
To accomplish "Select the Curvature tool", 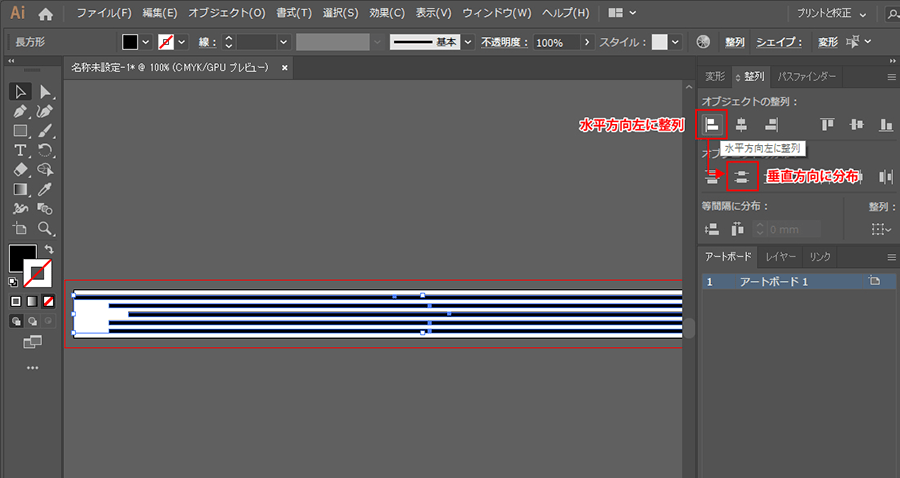I will click(x=45, y=111).
